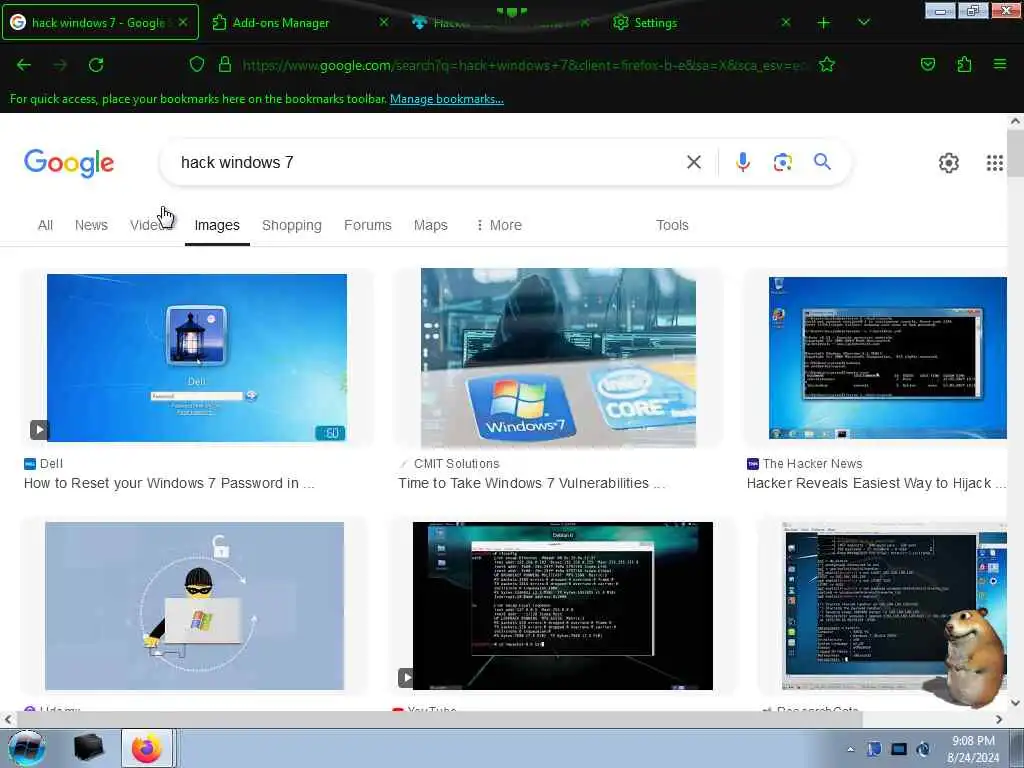Click the Firefox taskbar button

[147, 748]
